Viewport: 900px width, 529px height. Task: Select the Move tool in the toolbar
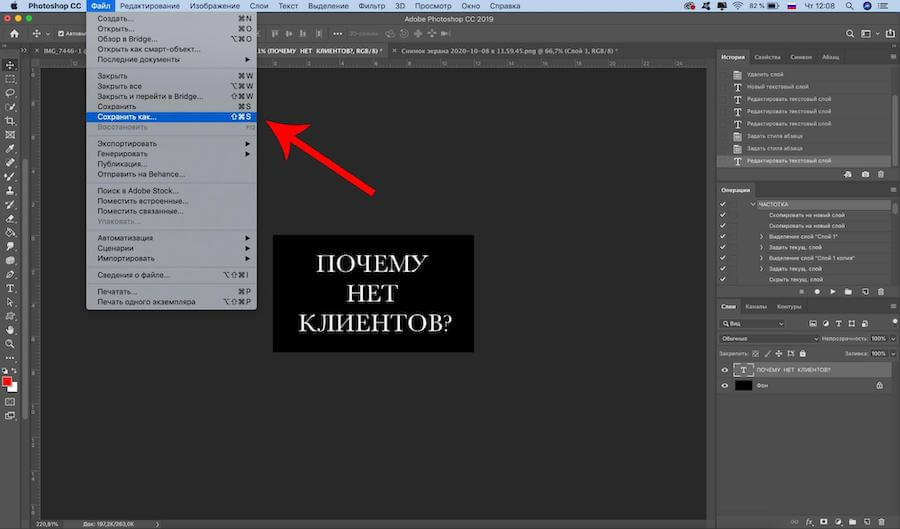pyautogui.click(x=10, y=63)
